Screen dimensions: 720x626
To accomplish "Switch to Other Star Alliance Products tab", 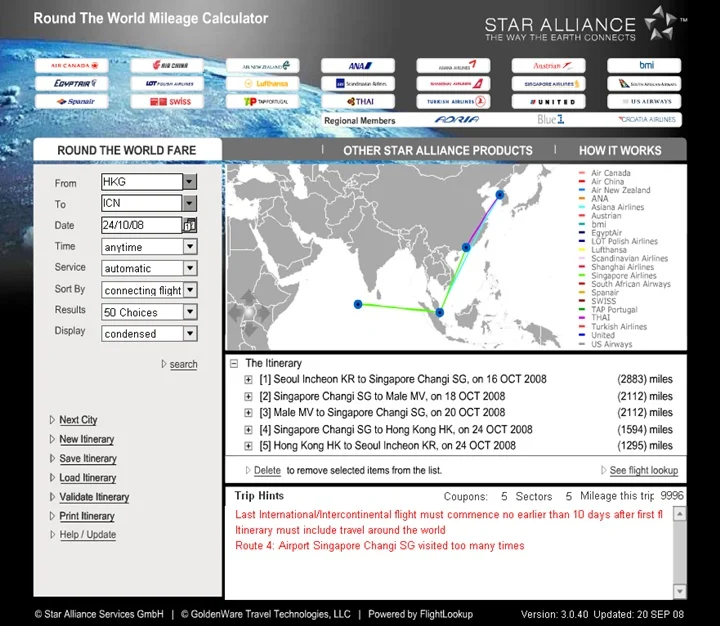I will 438,151.
